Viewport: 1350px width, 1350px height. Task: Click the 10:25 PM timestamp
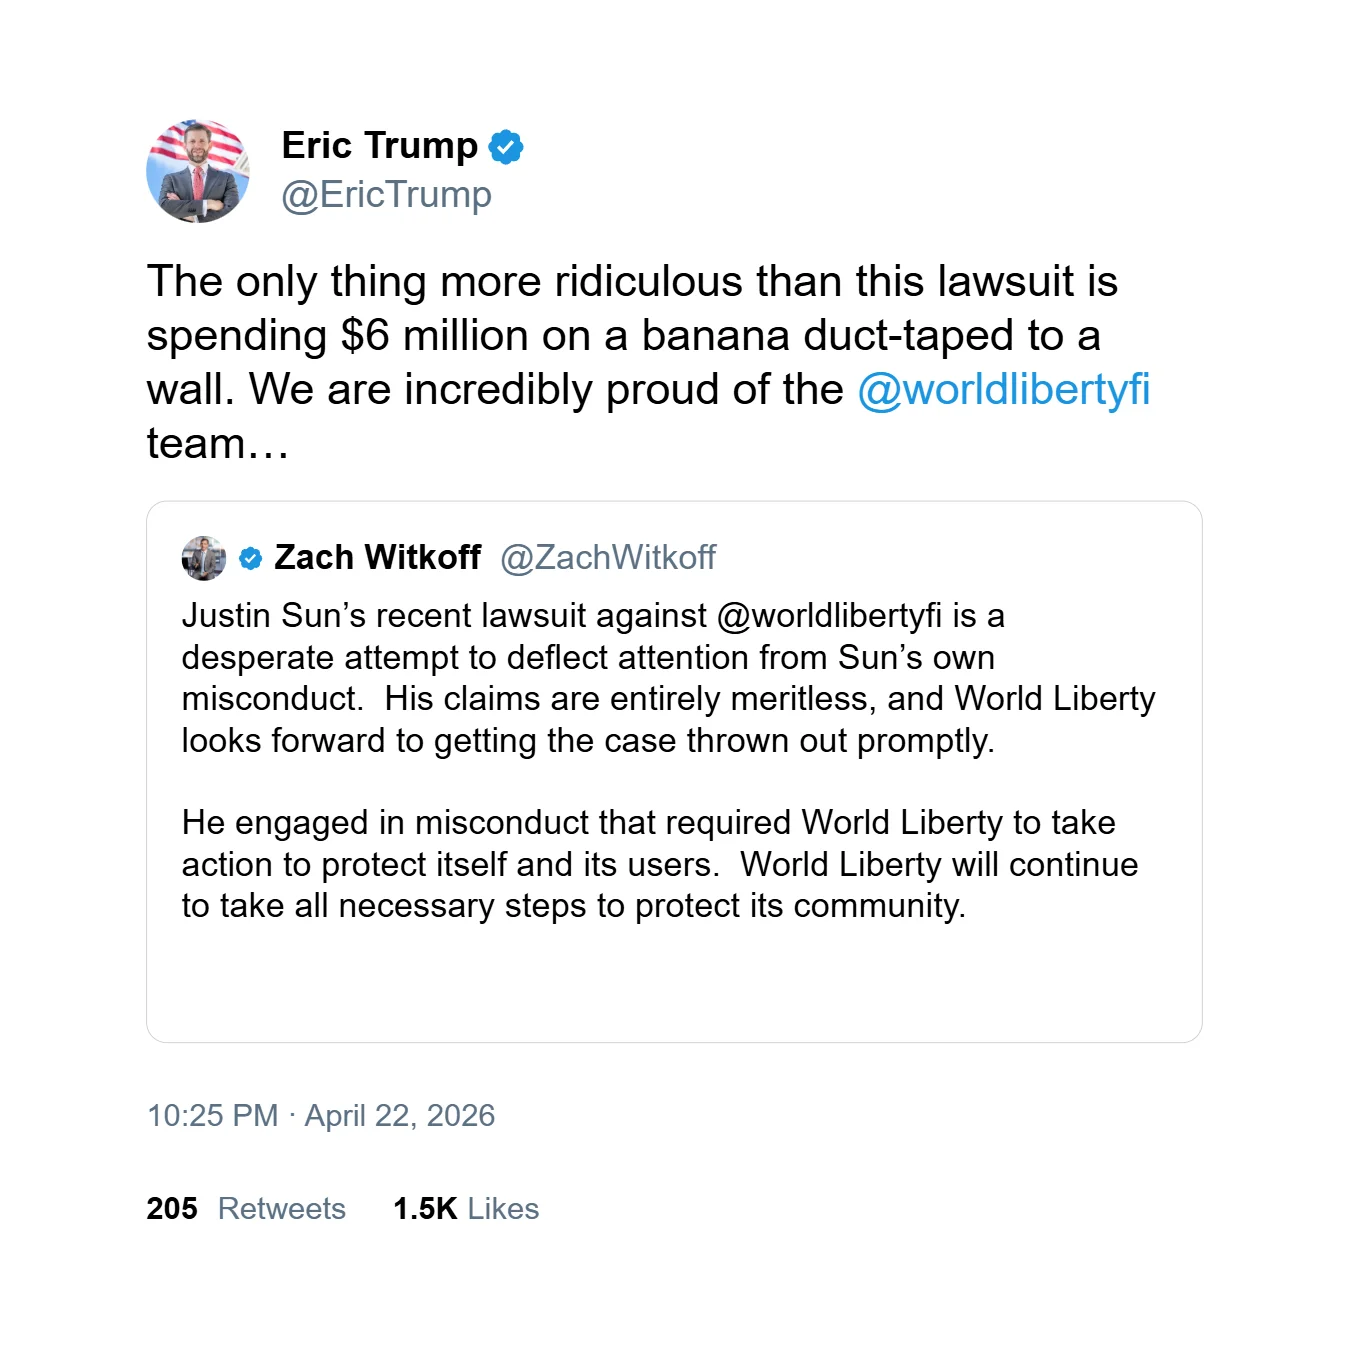pos(212,1116)
